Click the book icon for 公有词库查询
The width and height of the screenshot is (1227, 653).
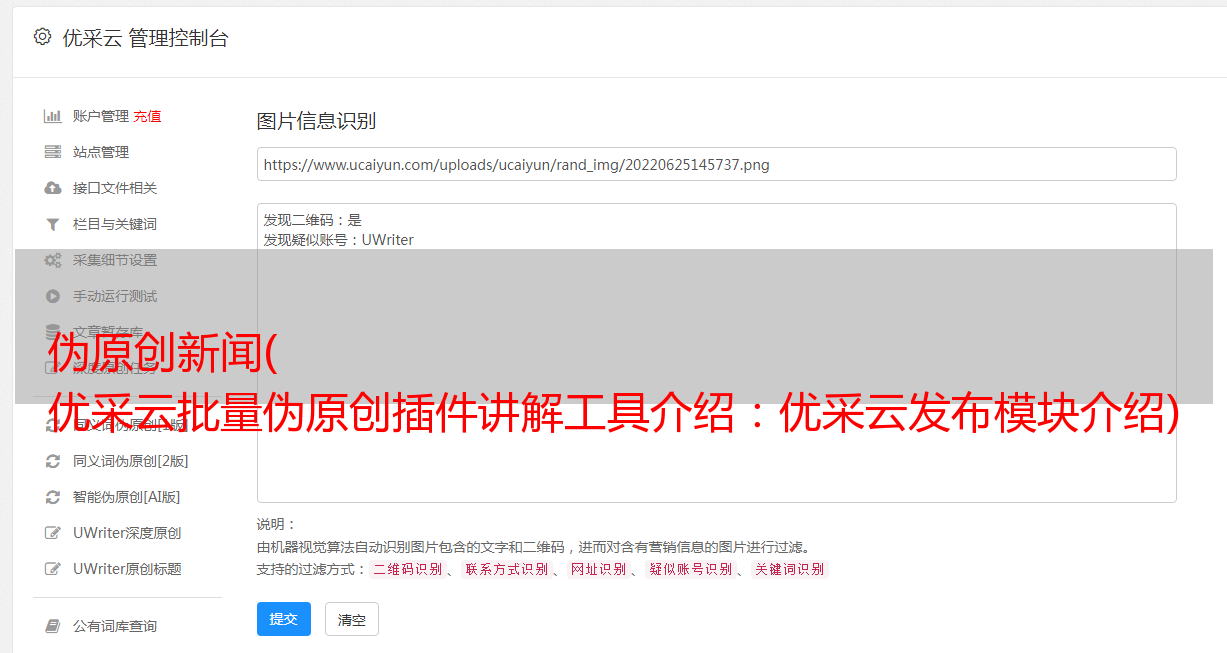pos(53,626)
